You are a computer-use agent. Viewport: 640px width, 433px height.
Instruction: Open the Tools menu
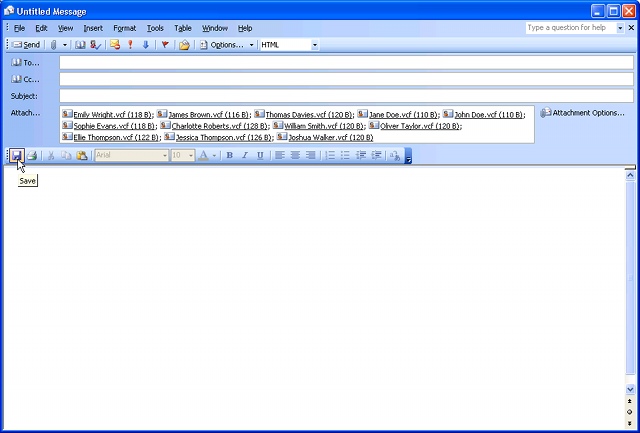tap(155, 28)
